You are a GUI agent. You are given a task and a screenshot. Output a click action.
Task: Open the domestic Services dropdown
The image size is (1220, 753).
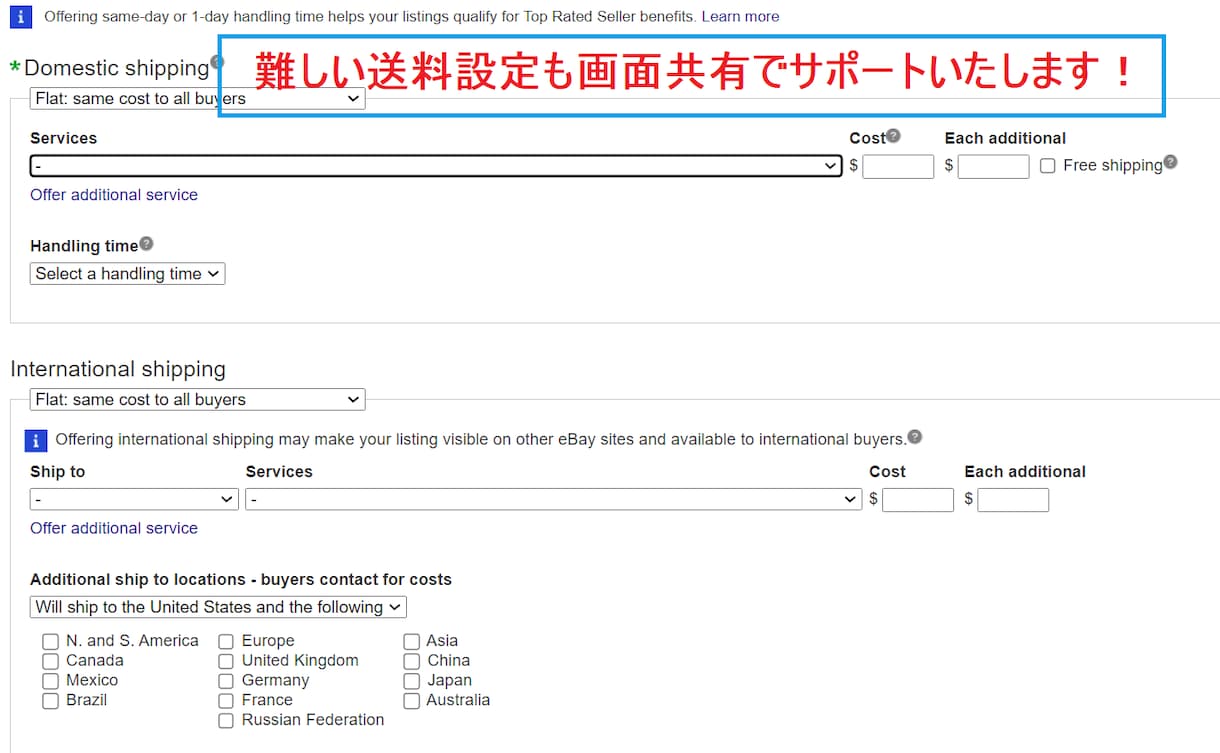point(436,166)
